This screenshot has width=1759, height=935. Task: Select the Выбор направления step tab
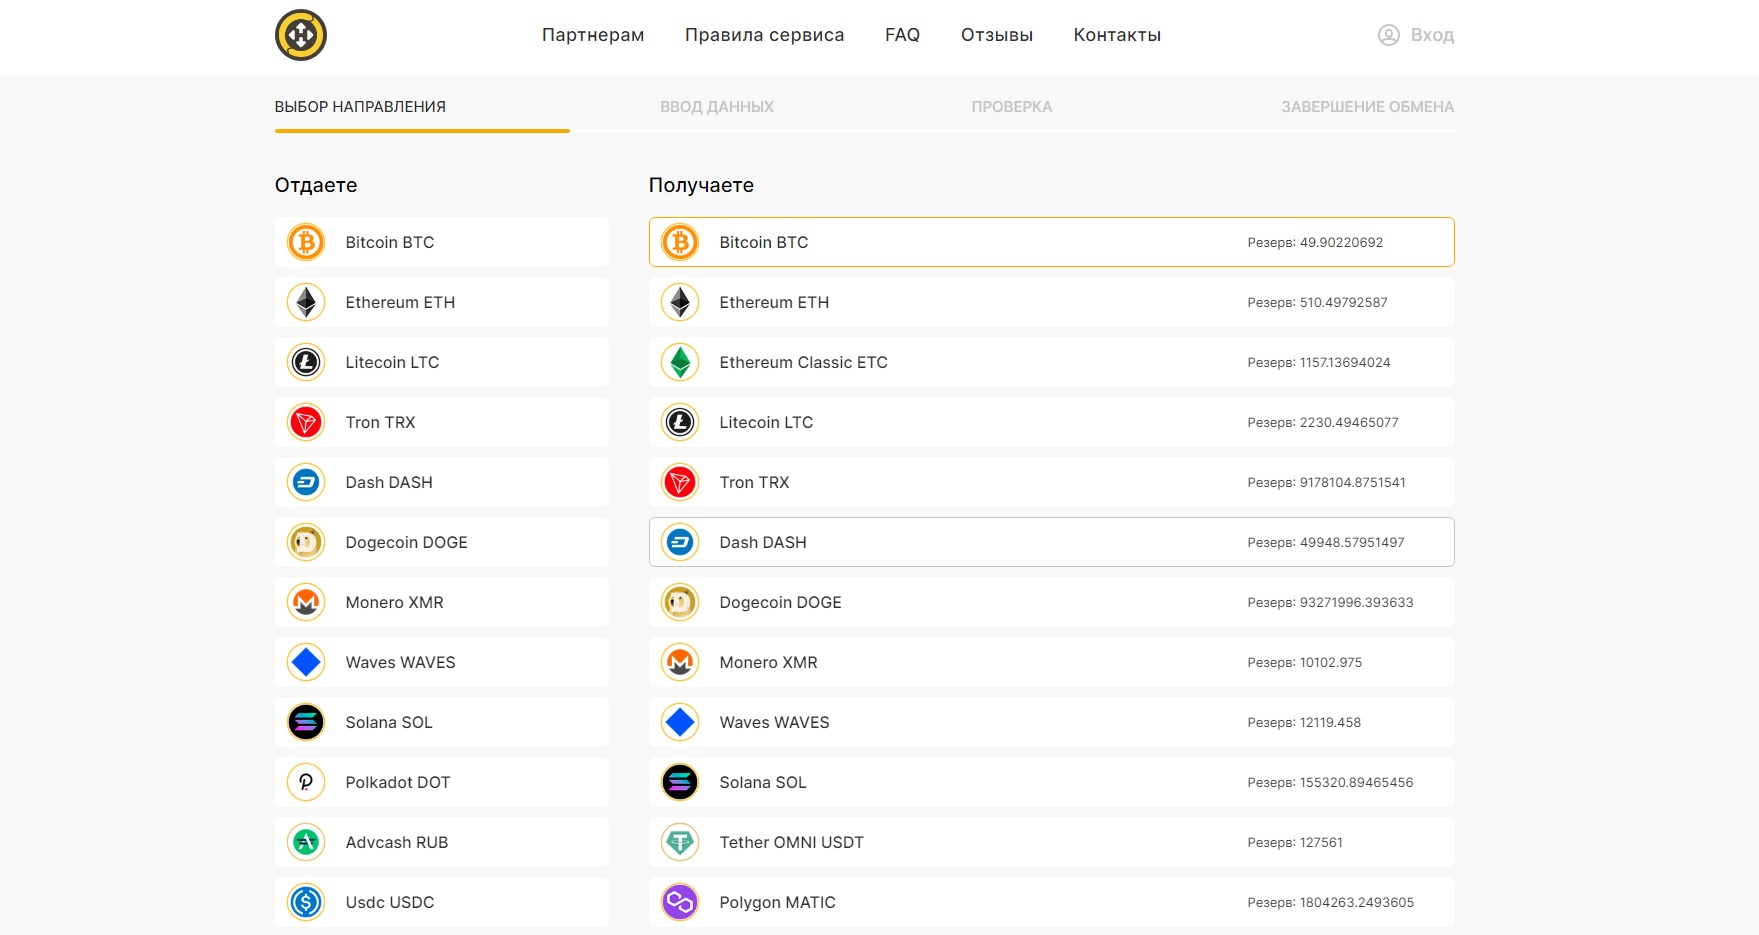pos(360,107)
